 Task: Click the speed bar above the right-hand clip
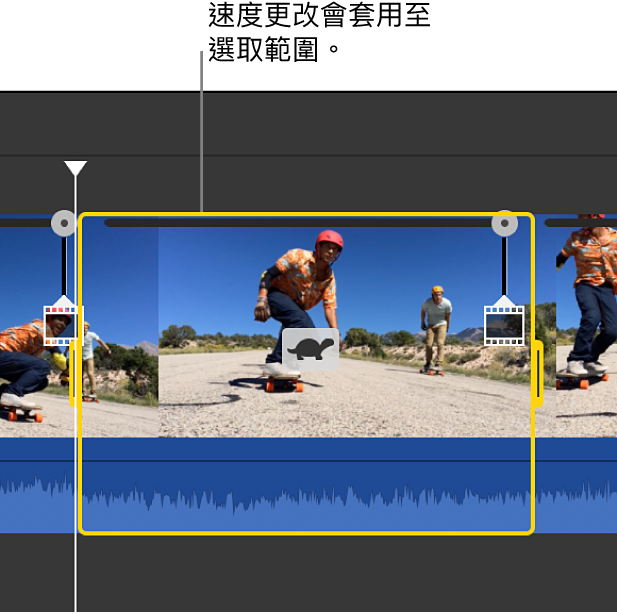click(580, 223)
